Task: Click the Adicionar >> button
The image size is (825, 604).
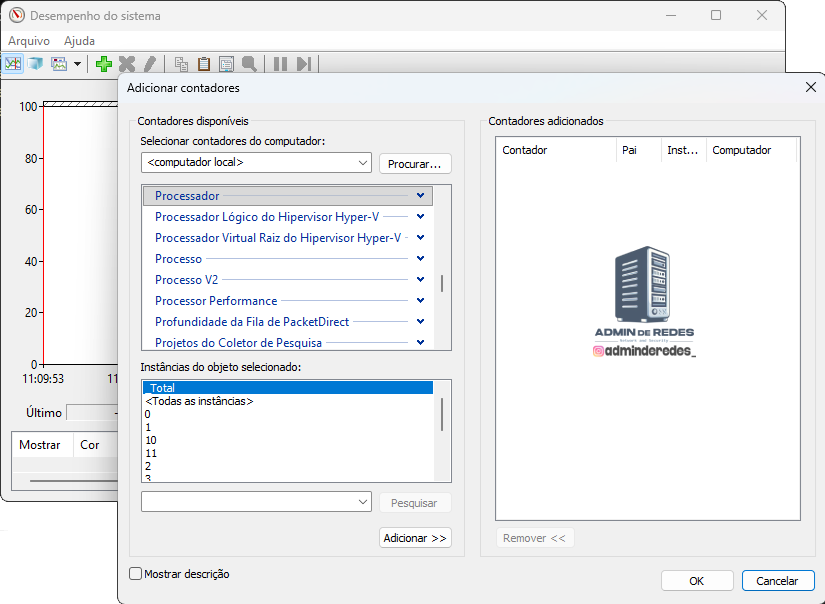Action: click(x=415, y=538)
